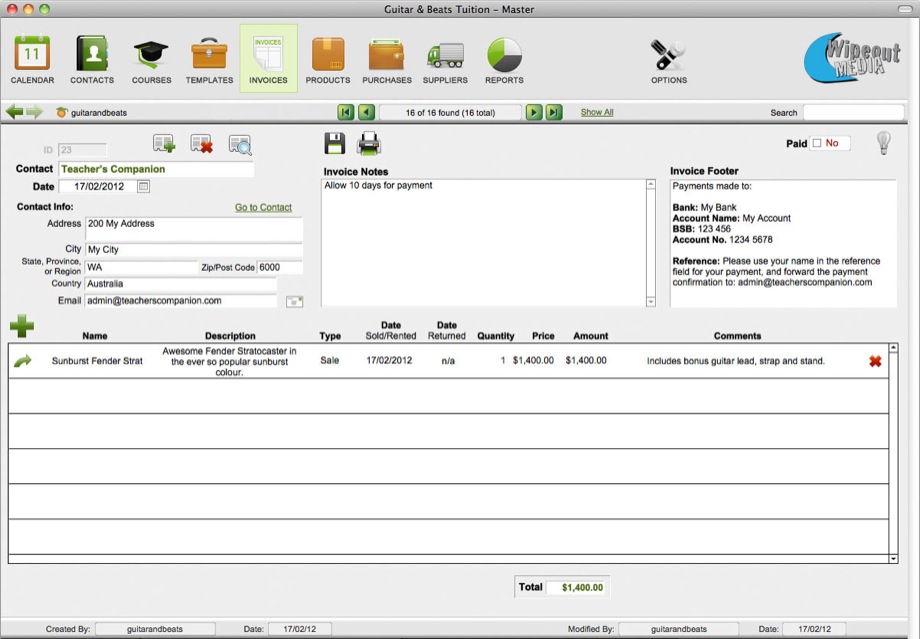Screen dimensions: 920x639
Task: Open the Calendar module
Action: point(32,58)
